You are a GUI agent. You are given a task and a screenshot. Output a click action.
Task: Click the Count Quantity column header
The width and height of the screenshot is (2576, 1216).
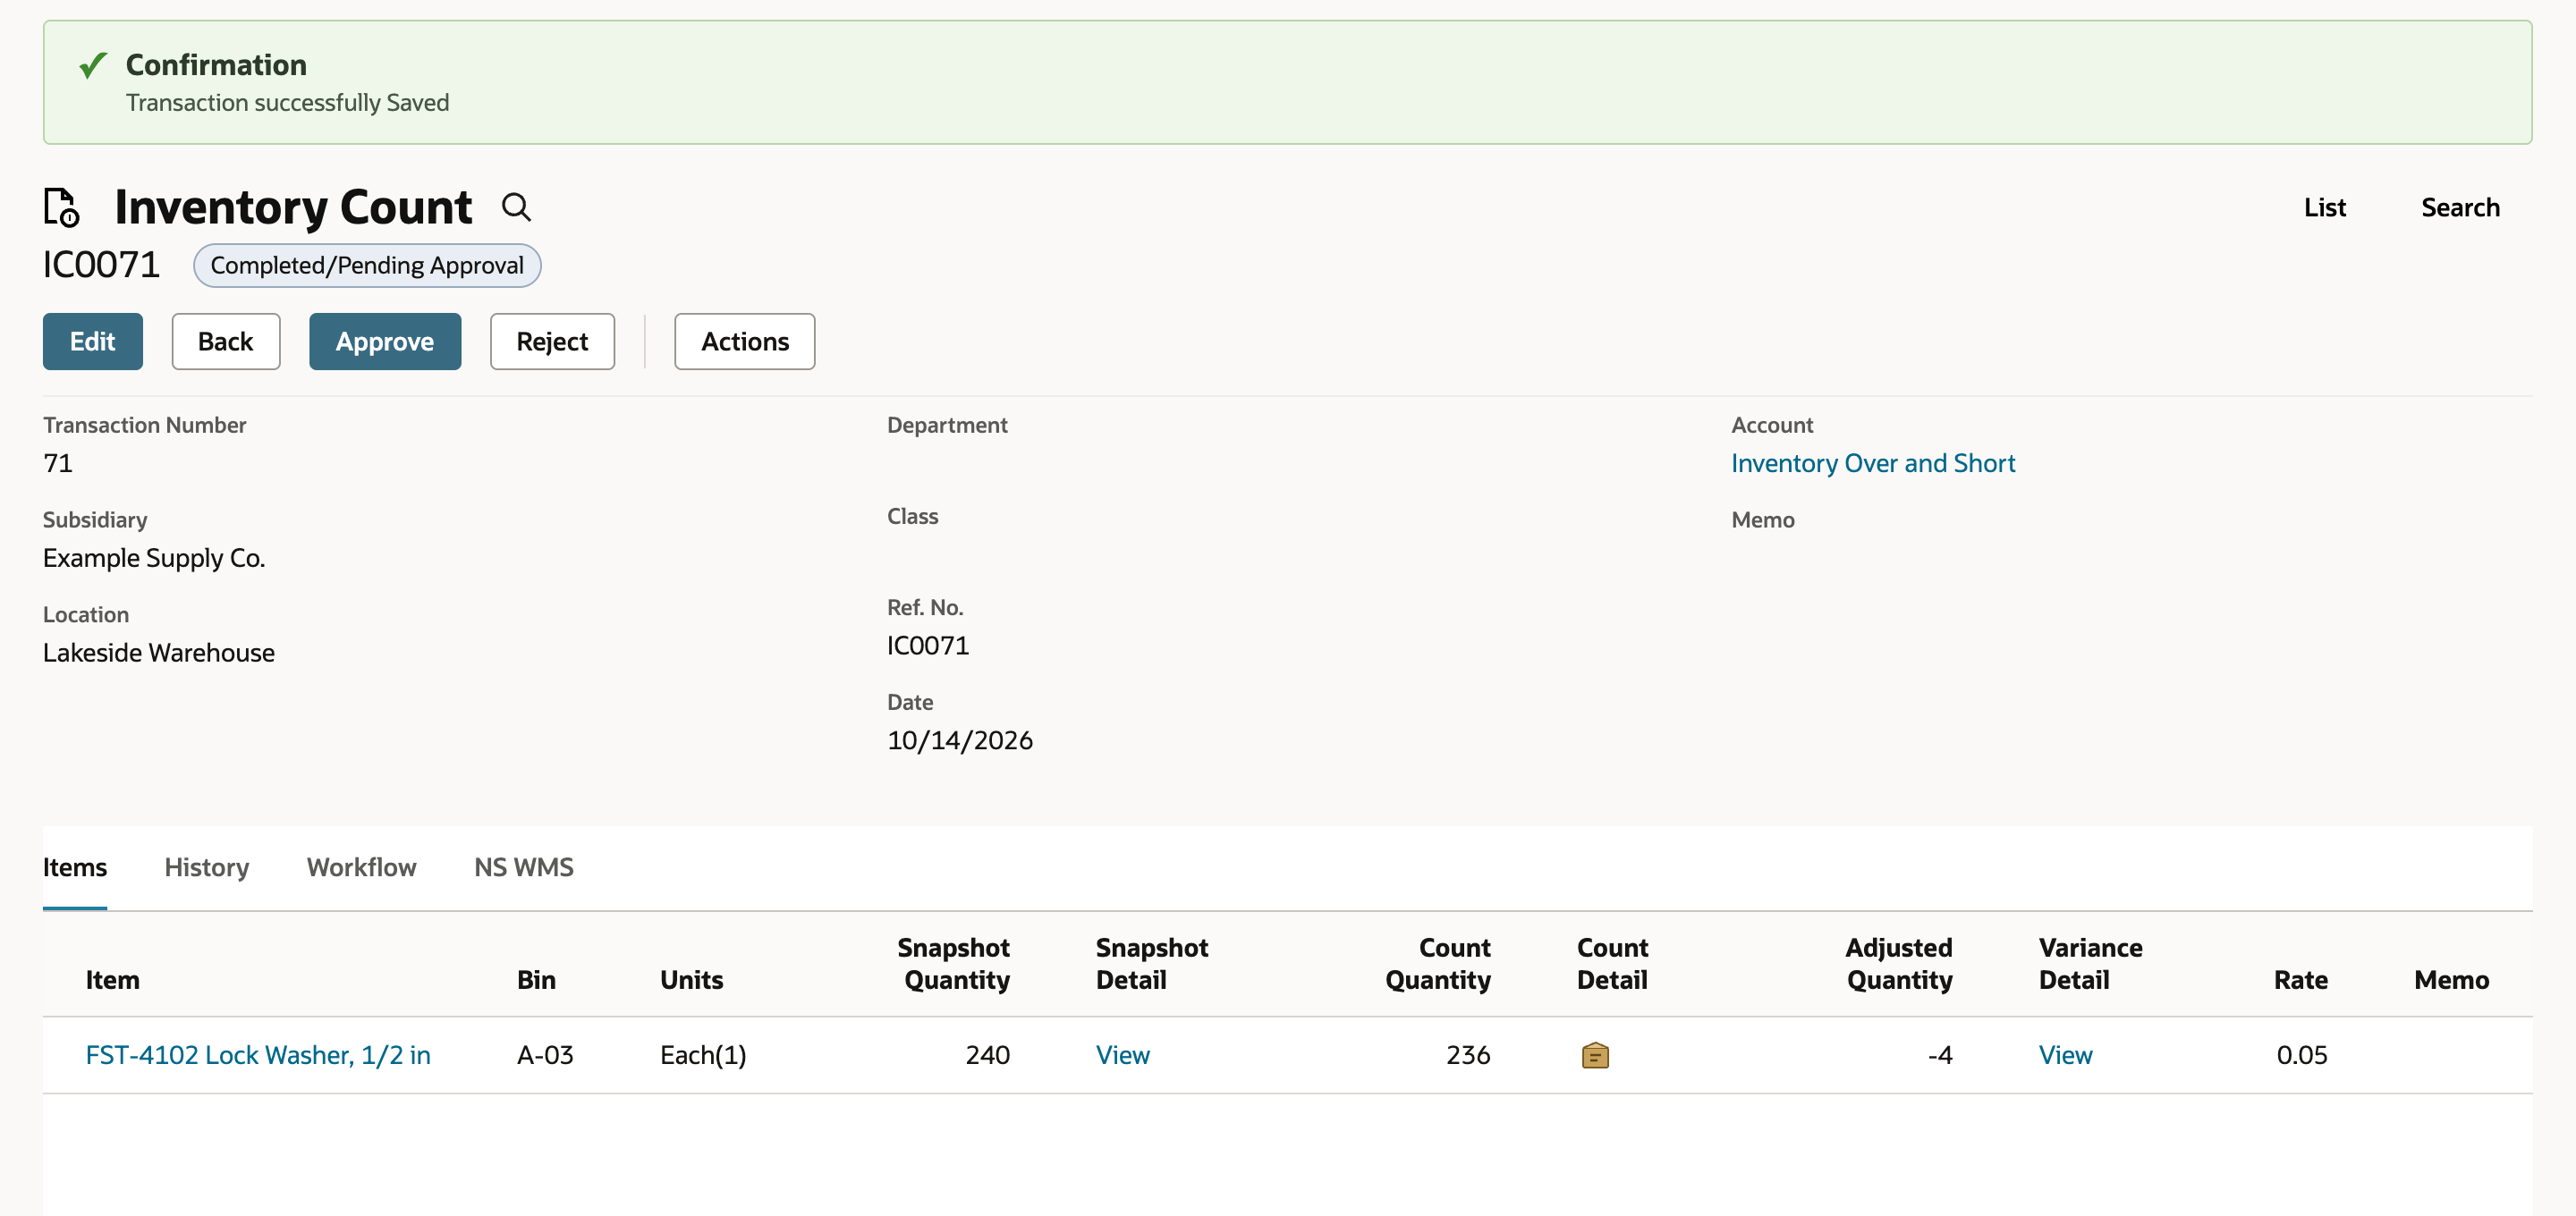click(1438, 964)
